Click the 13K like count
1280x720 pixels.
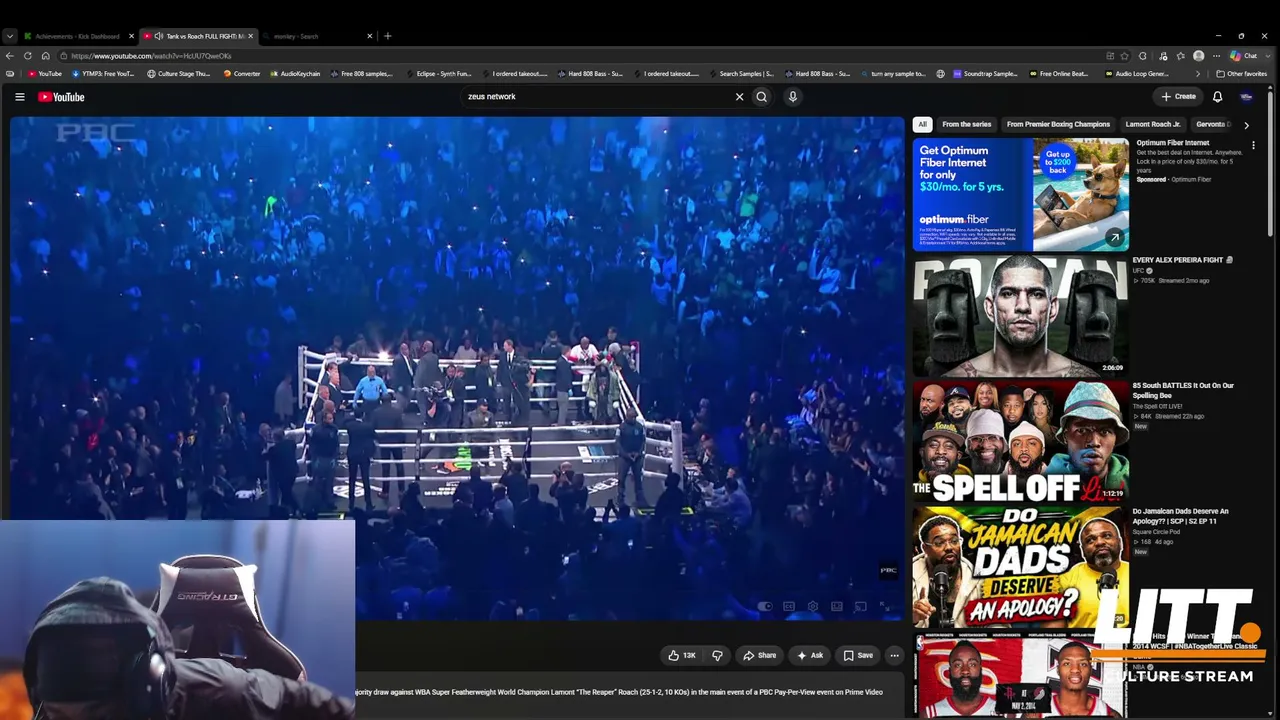click(x=689, y=656)
